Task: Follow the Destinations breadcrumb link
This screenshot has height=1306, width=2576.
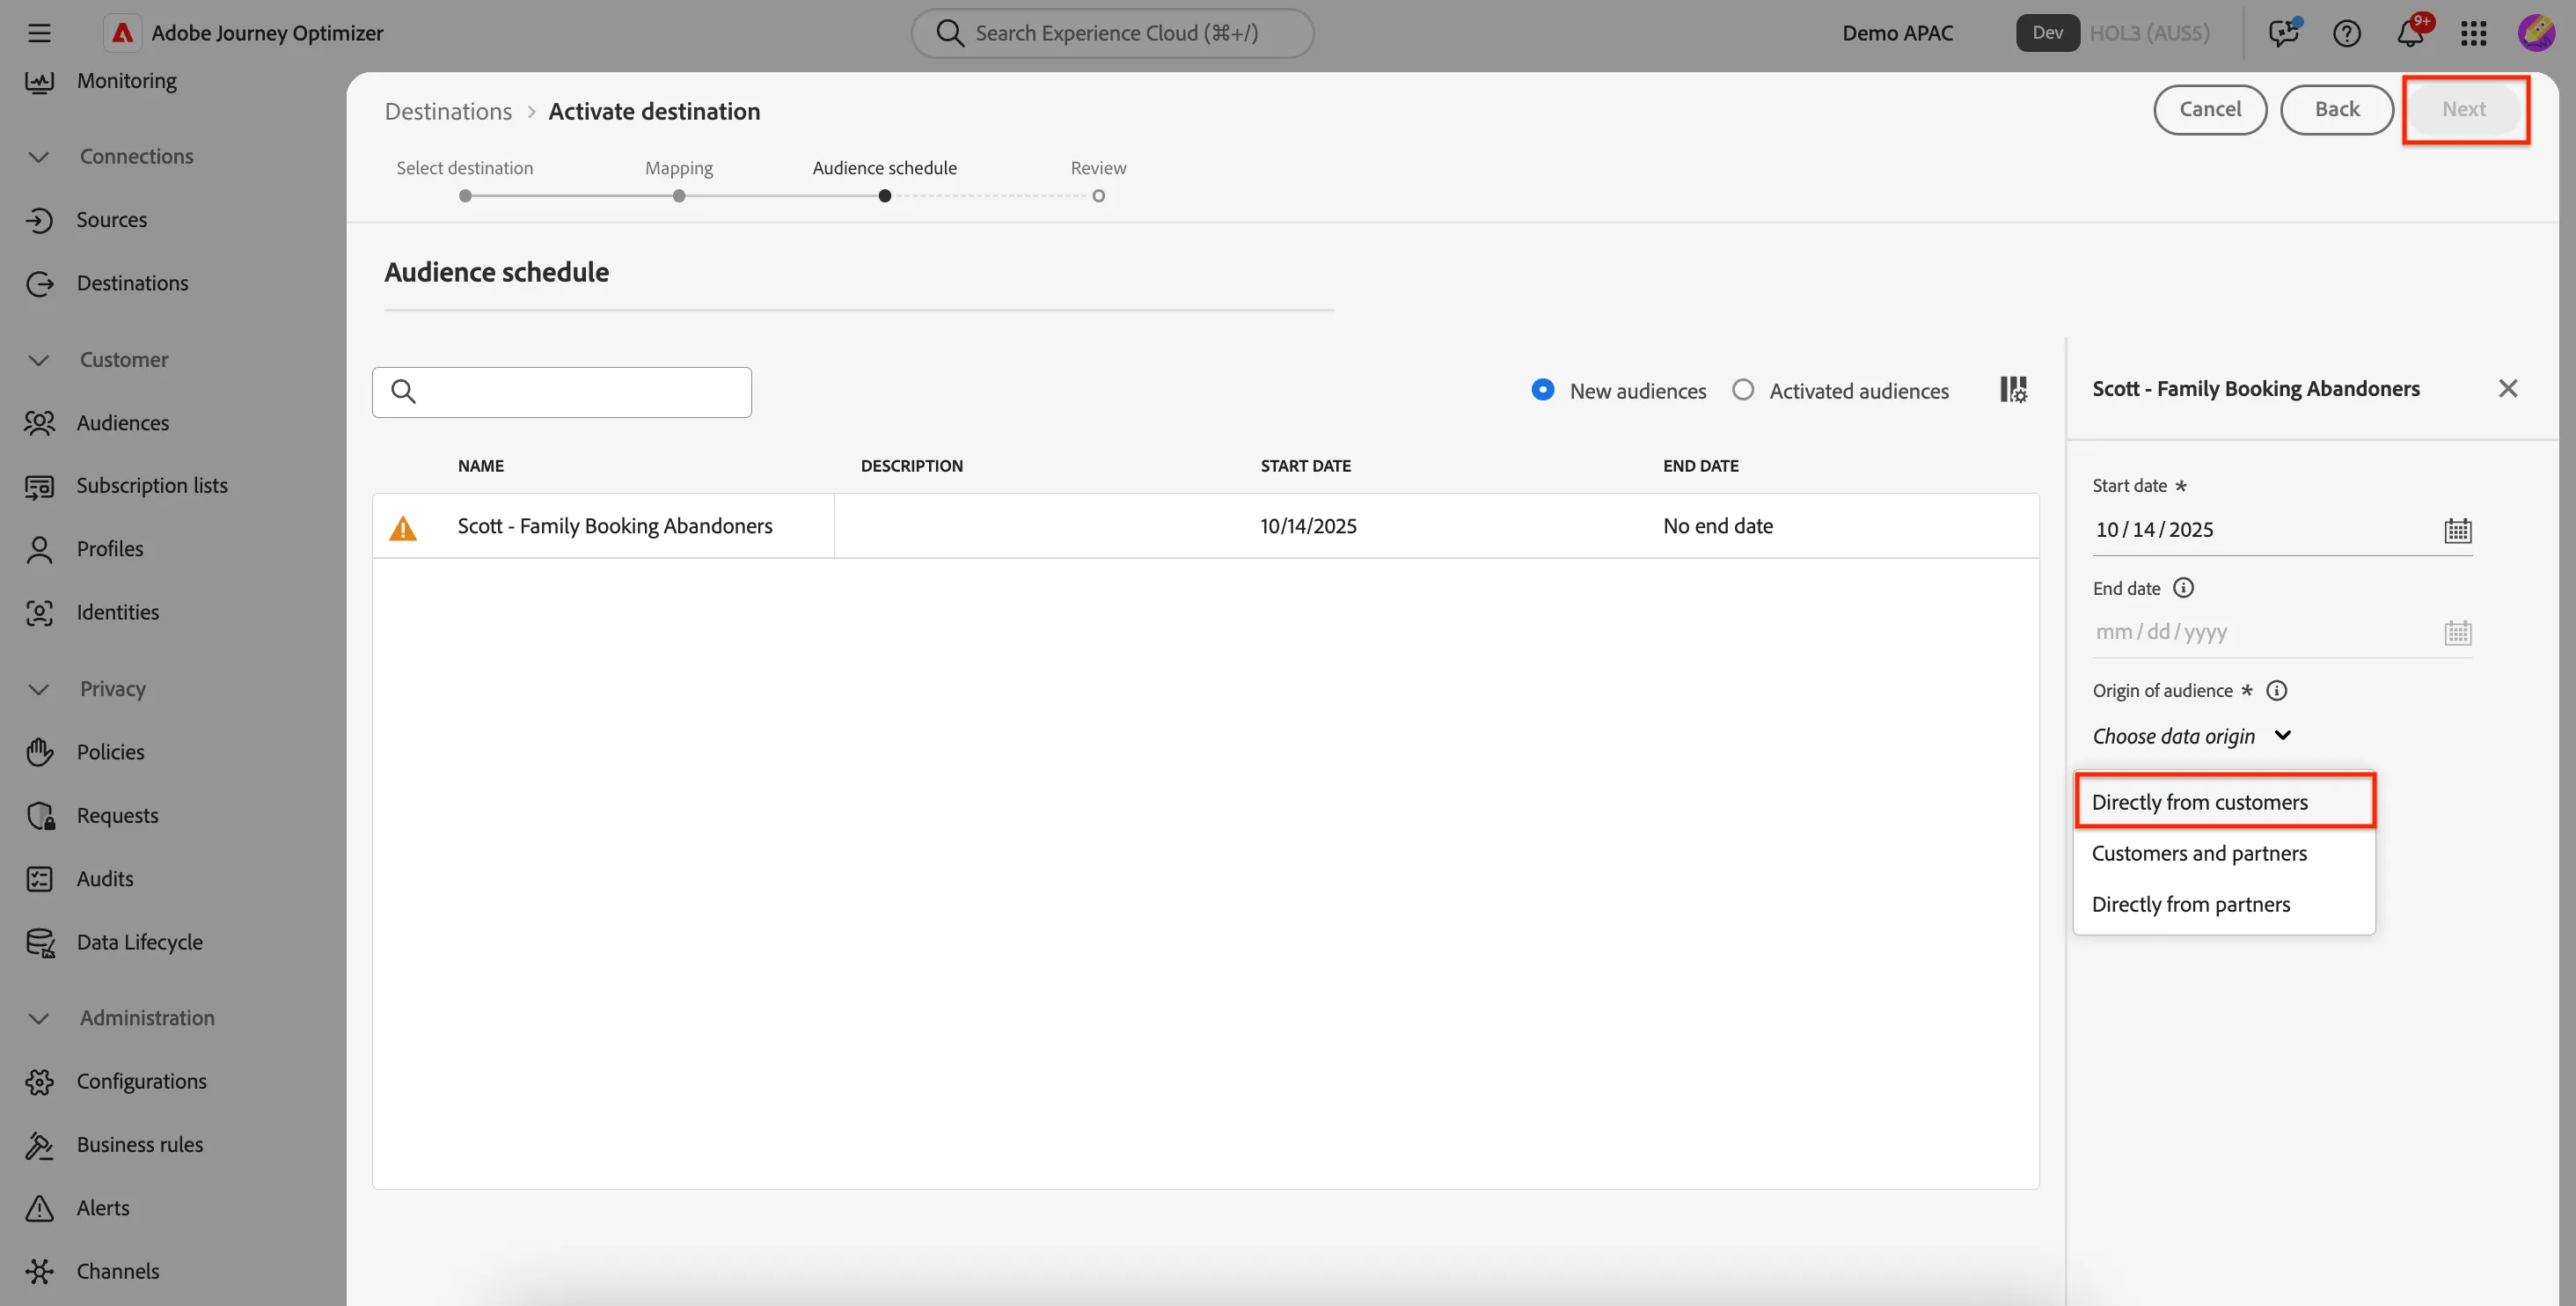Action: [x=448, y=111]
